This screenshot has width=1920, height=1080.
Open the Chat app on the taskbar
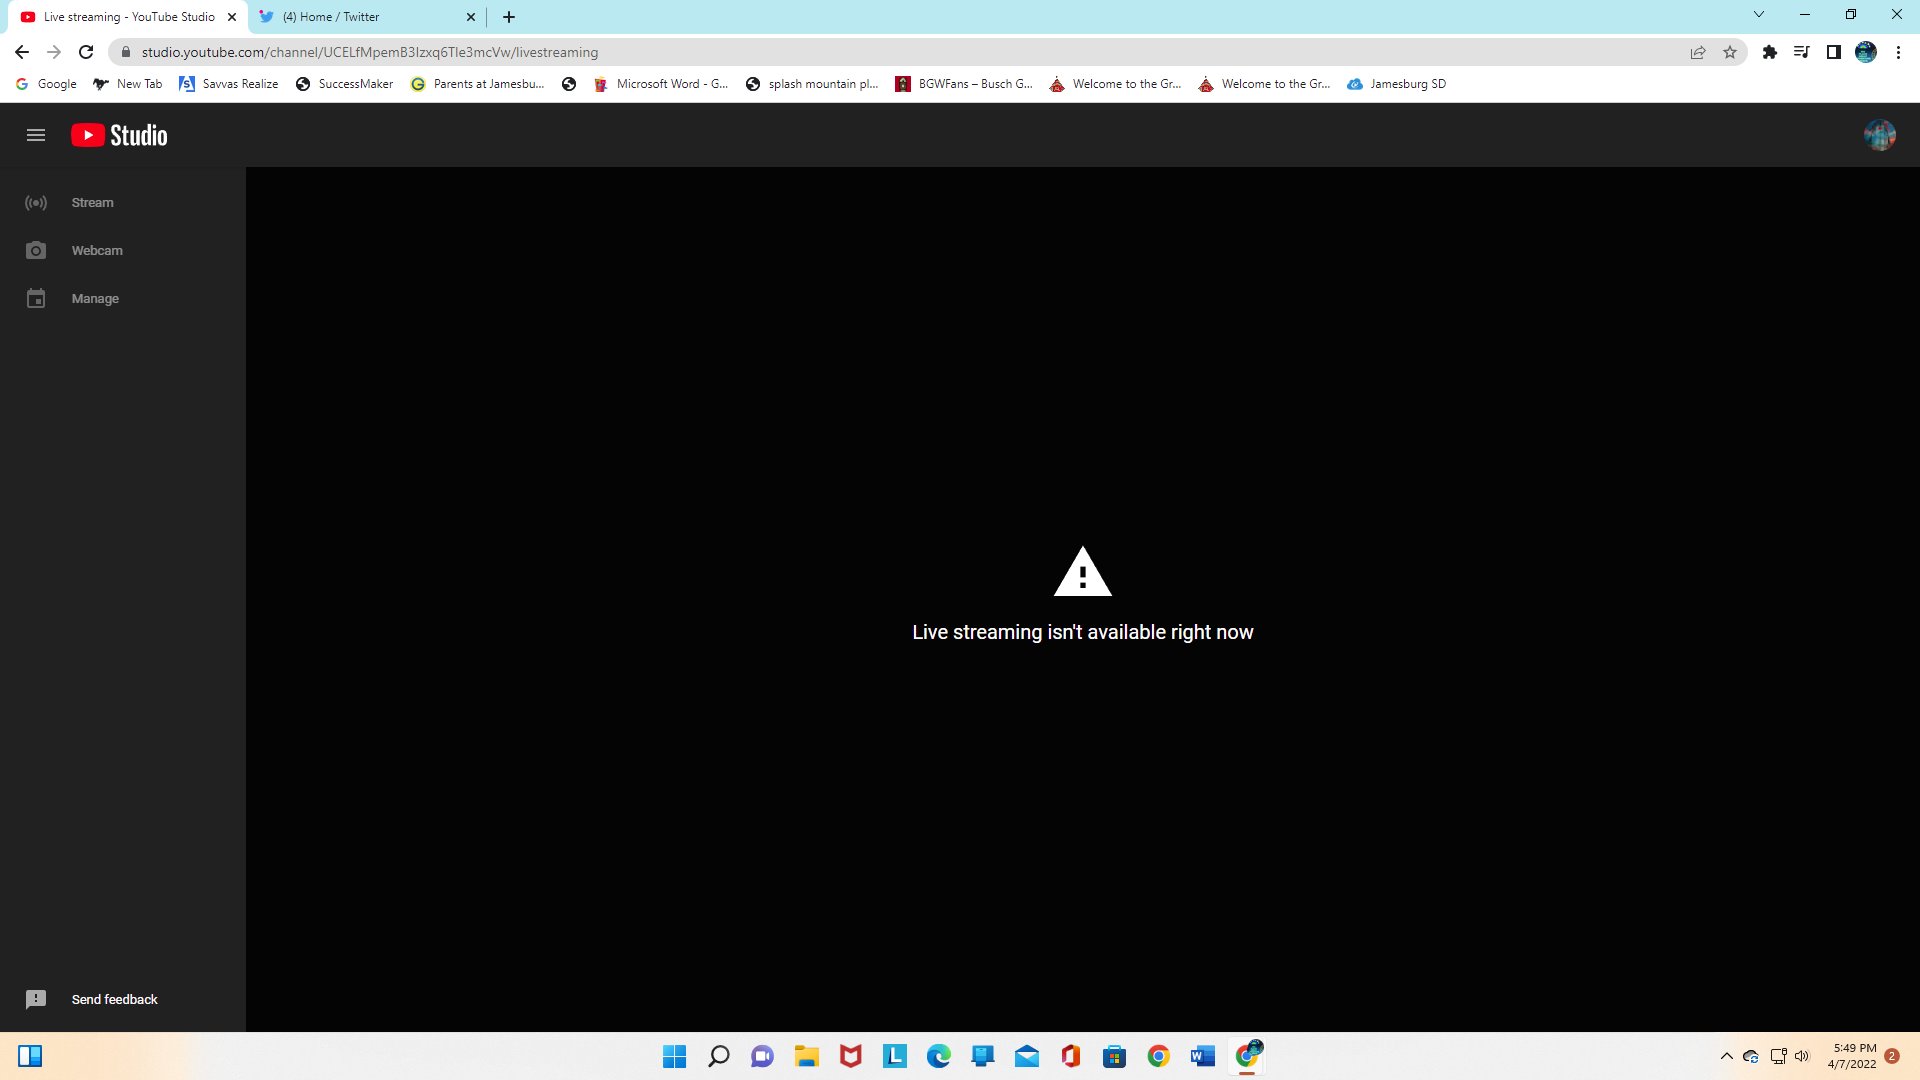763,1056
